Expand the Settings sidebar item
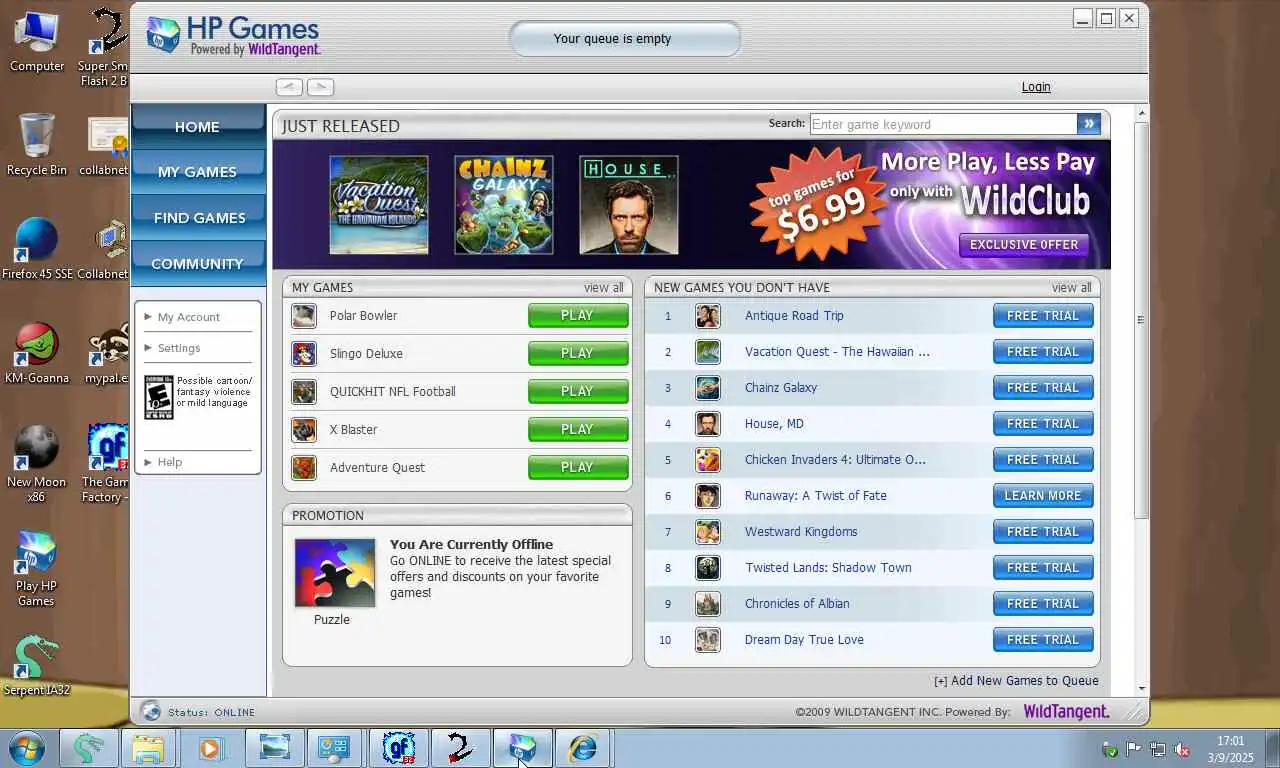 (x=179, y=348)
